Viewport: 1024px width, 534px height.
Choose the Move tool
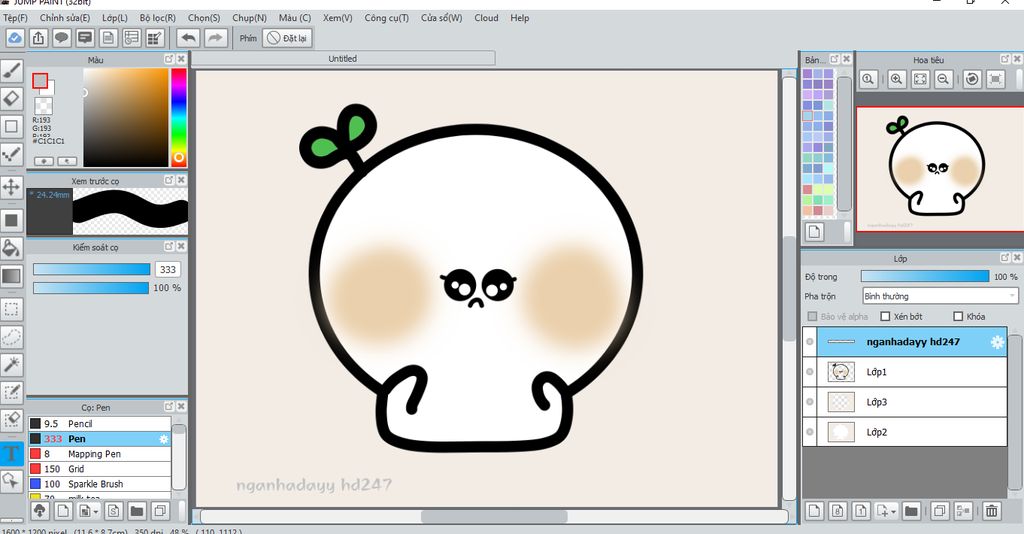(x=11, y=187)
